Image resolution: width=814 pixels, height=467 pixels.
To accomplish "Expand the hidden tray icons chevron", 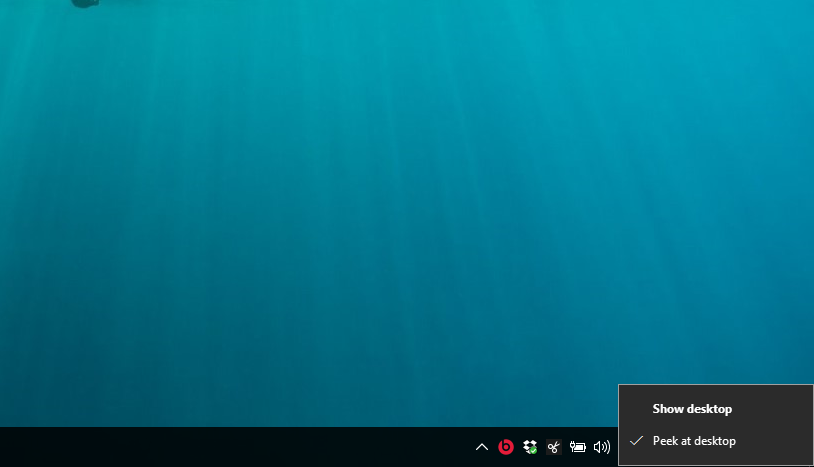I will pos(481,447).
